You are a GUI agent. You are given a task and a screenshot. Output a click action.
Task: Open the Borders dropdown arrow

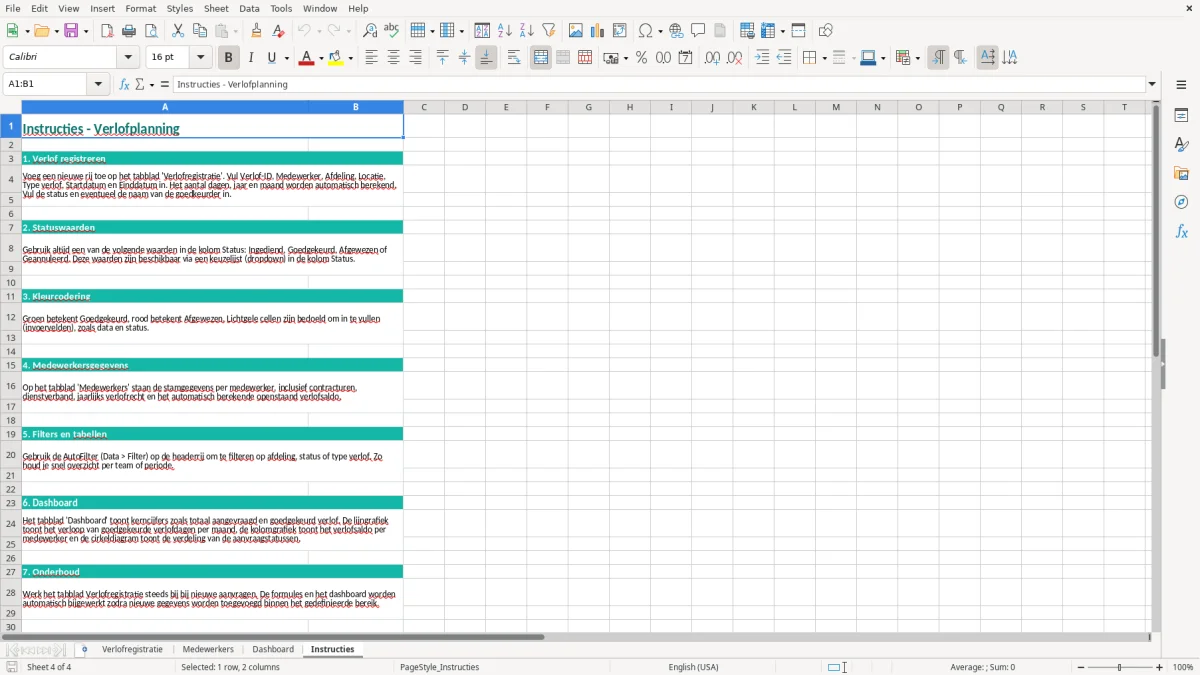tap(823, 58)
